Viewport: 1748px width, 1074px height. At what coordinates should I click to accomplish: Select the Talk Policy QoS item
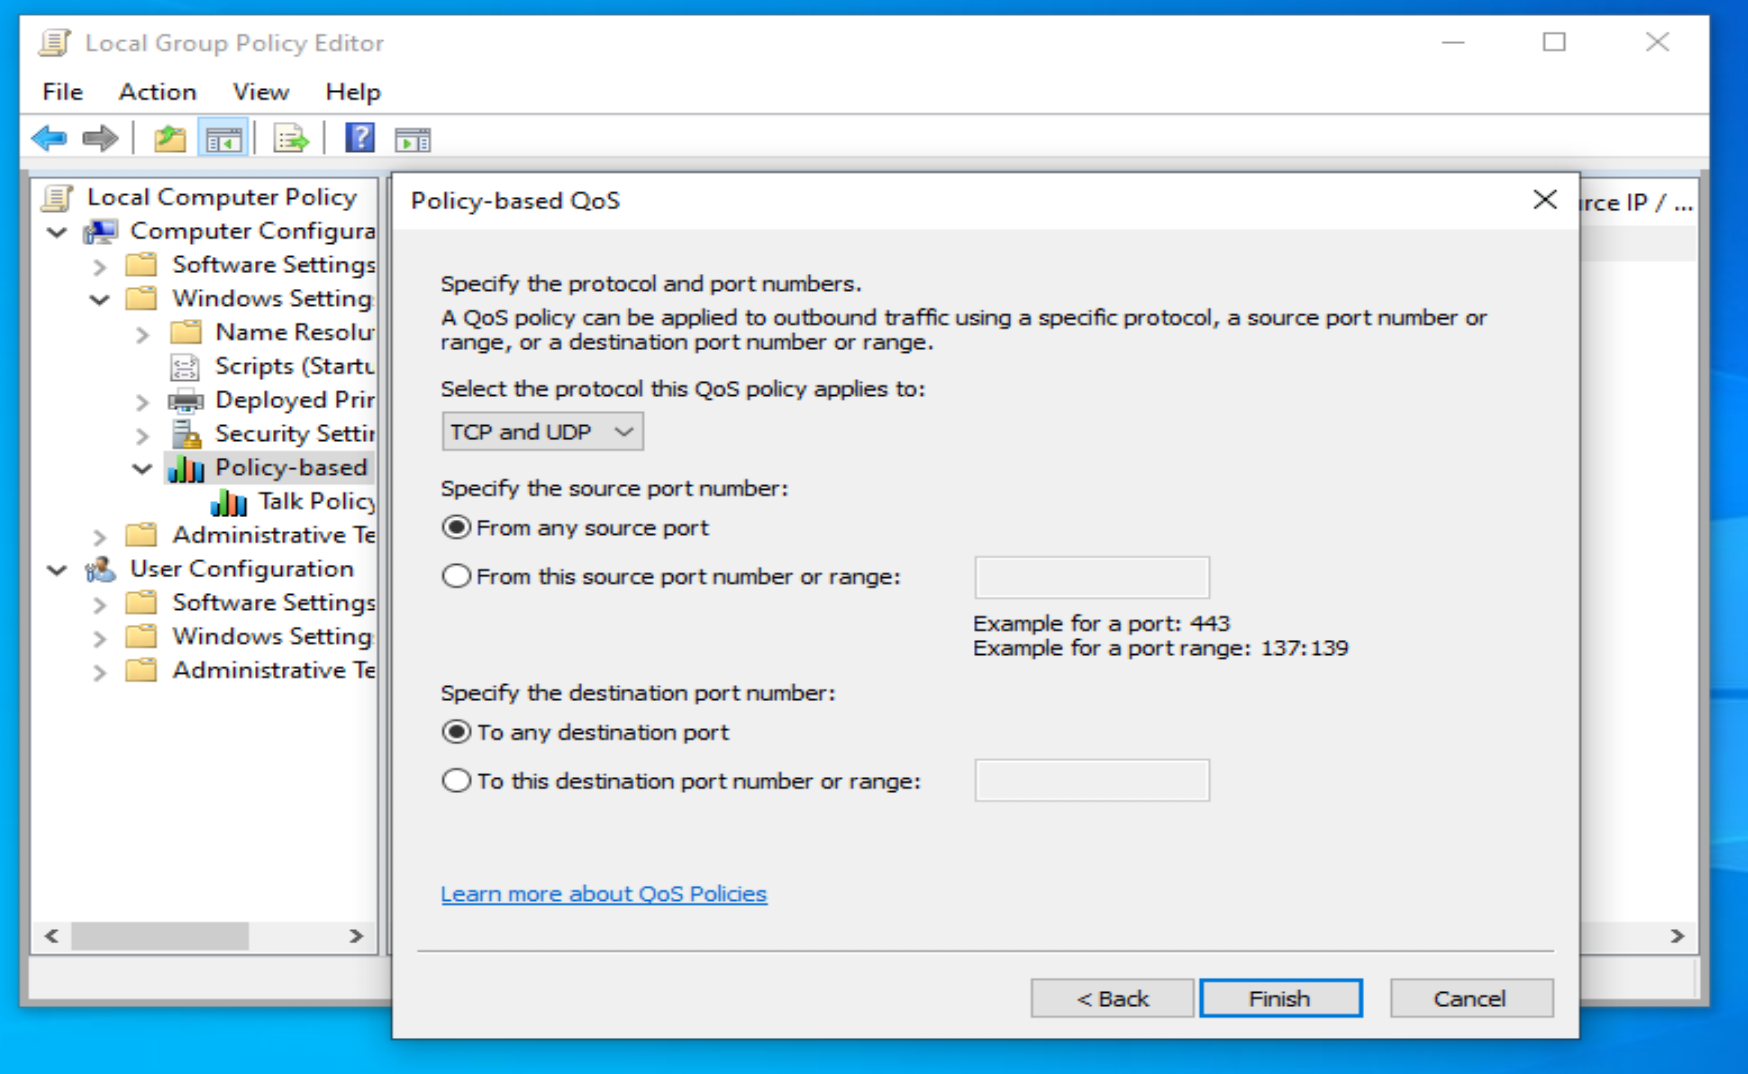pos(315,501)
